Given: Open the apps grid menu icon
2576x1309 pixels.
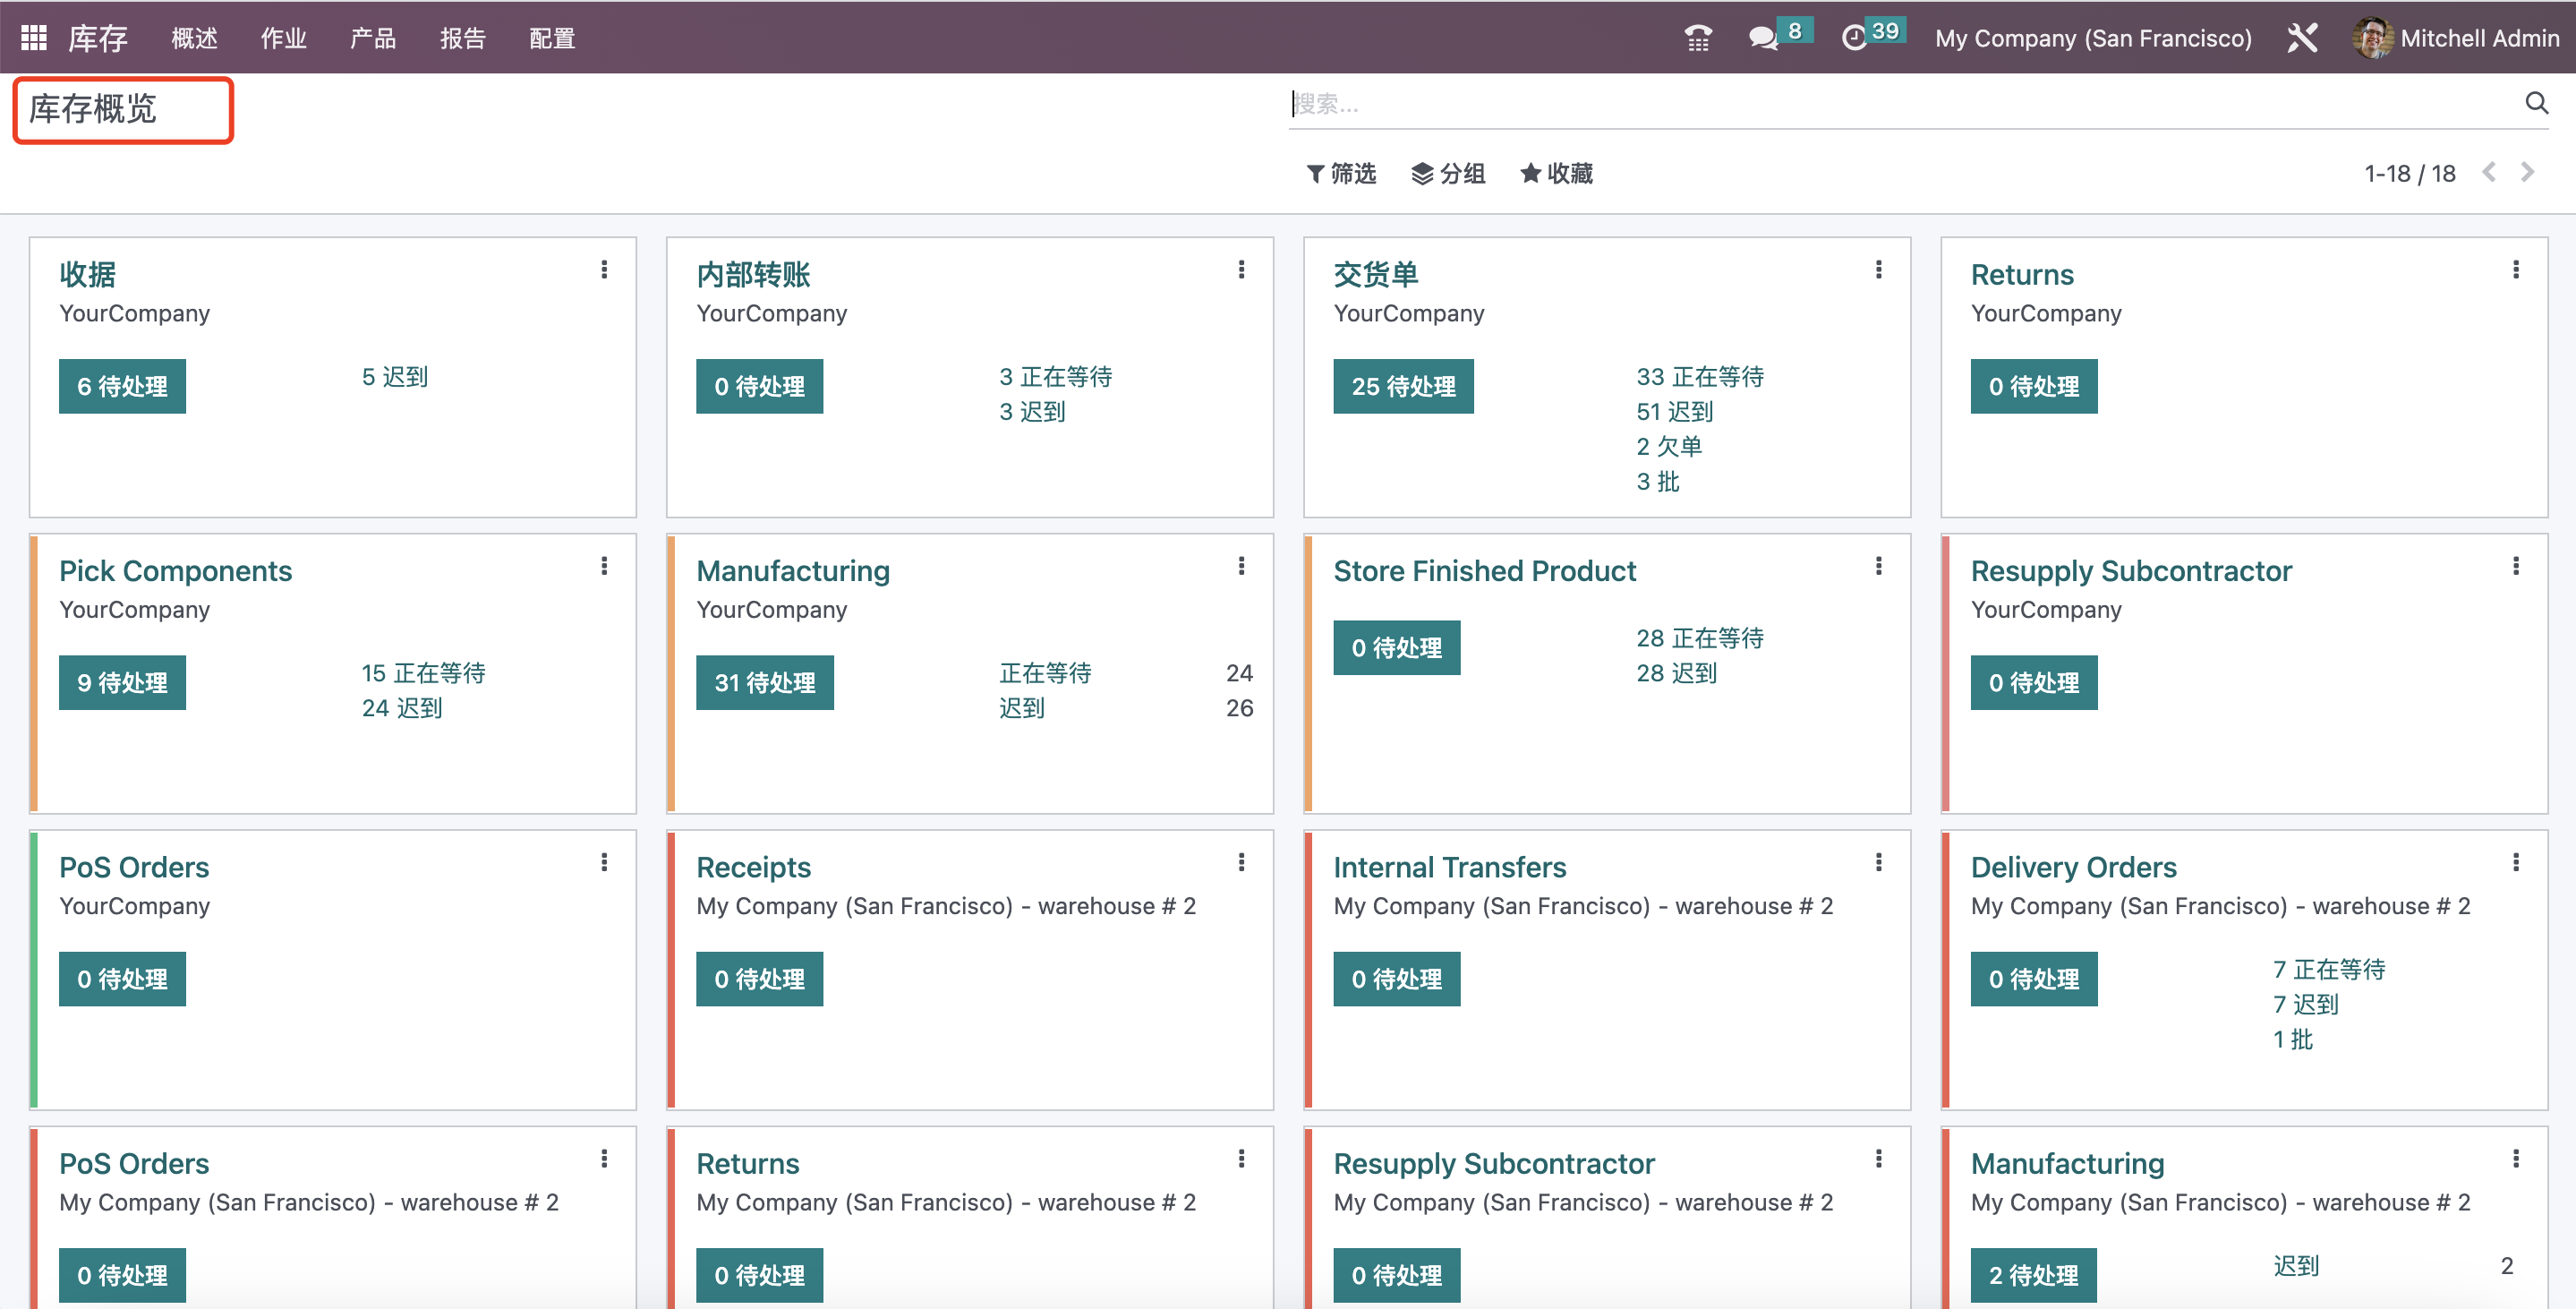Looking at the screenshot, I should point(34,38).
